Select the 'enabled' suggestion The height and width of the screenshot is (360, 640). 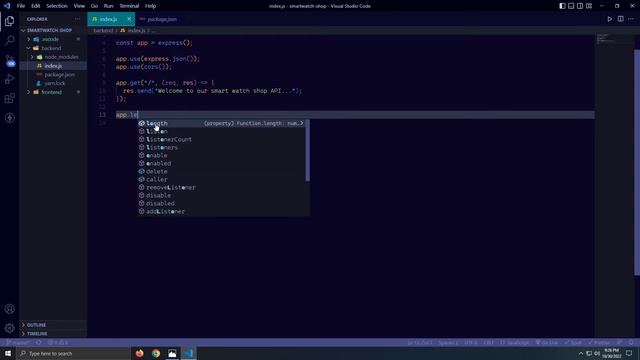pos(222,163)
